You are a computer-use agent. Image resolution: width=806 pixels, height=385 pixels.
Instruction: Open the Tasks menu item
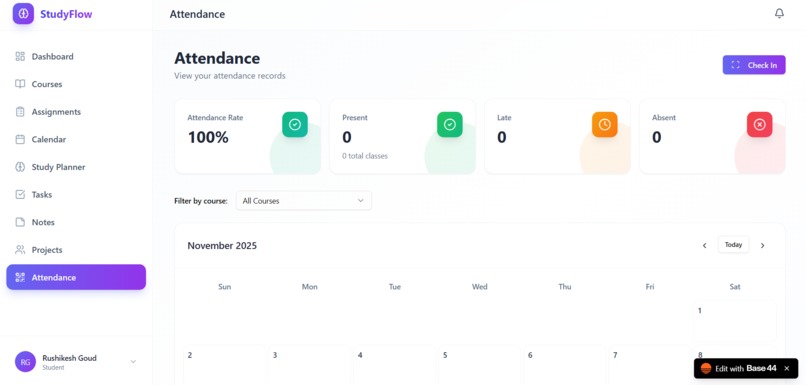(76, 194)
